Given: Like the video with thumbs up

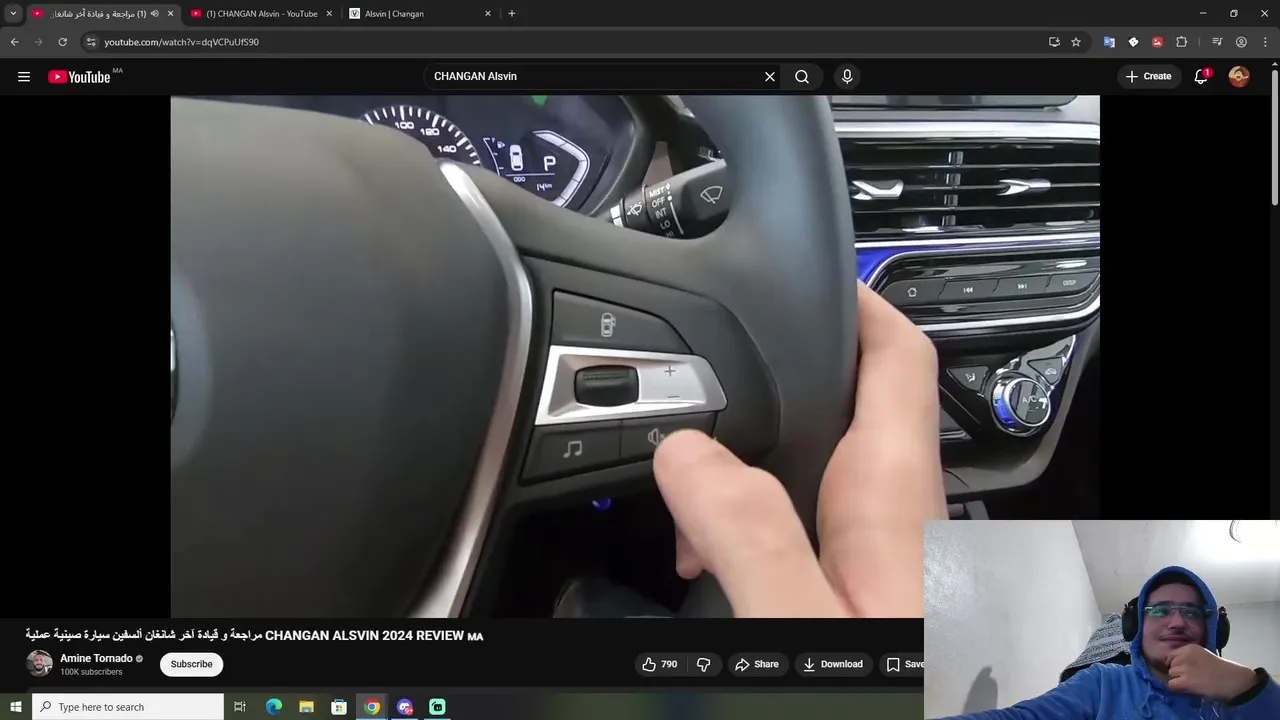Looking at the screenshot, I should (x=660, y=664).
